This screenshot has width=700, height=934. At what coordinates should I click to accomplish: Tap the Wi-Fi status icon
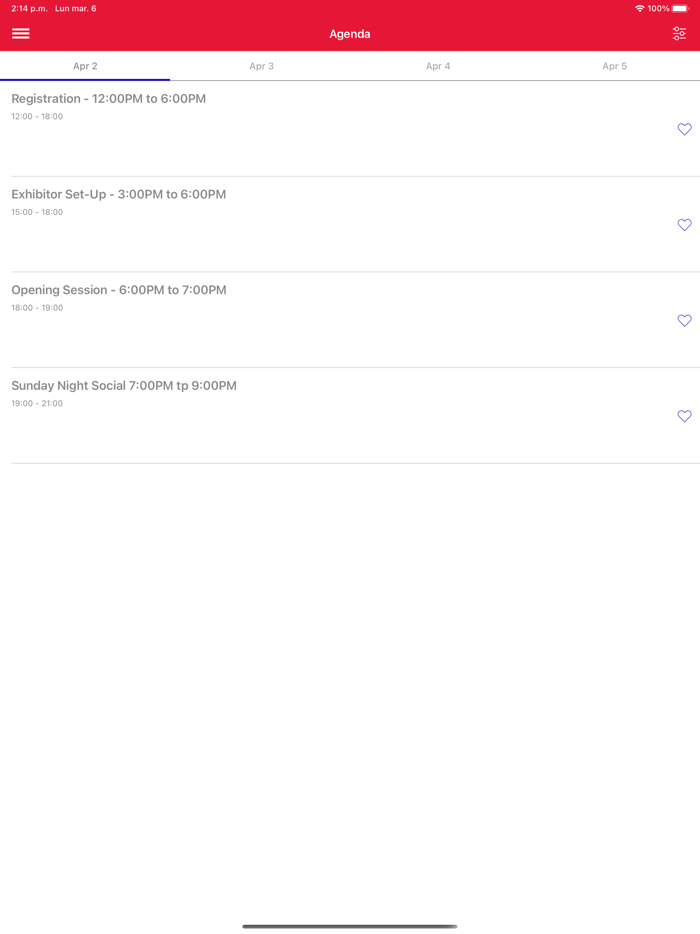pos(640,8)
